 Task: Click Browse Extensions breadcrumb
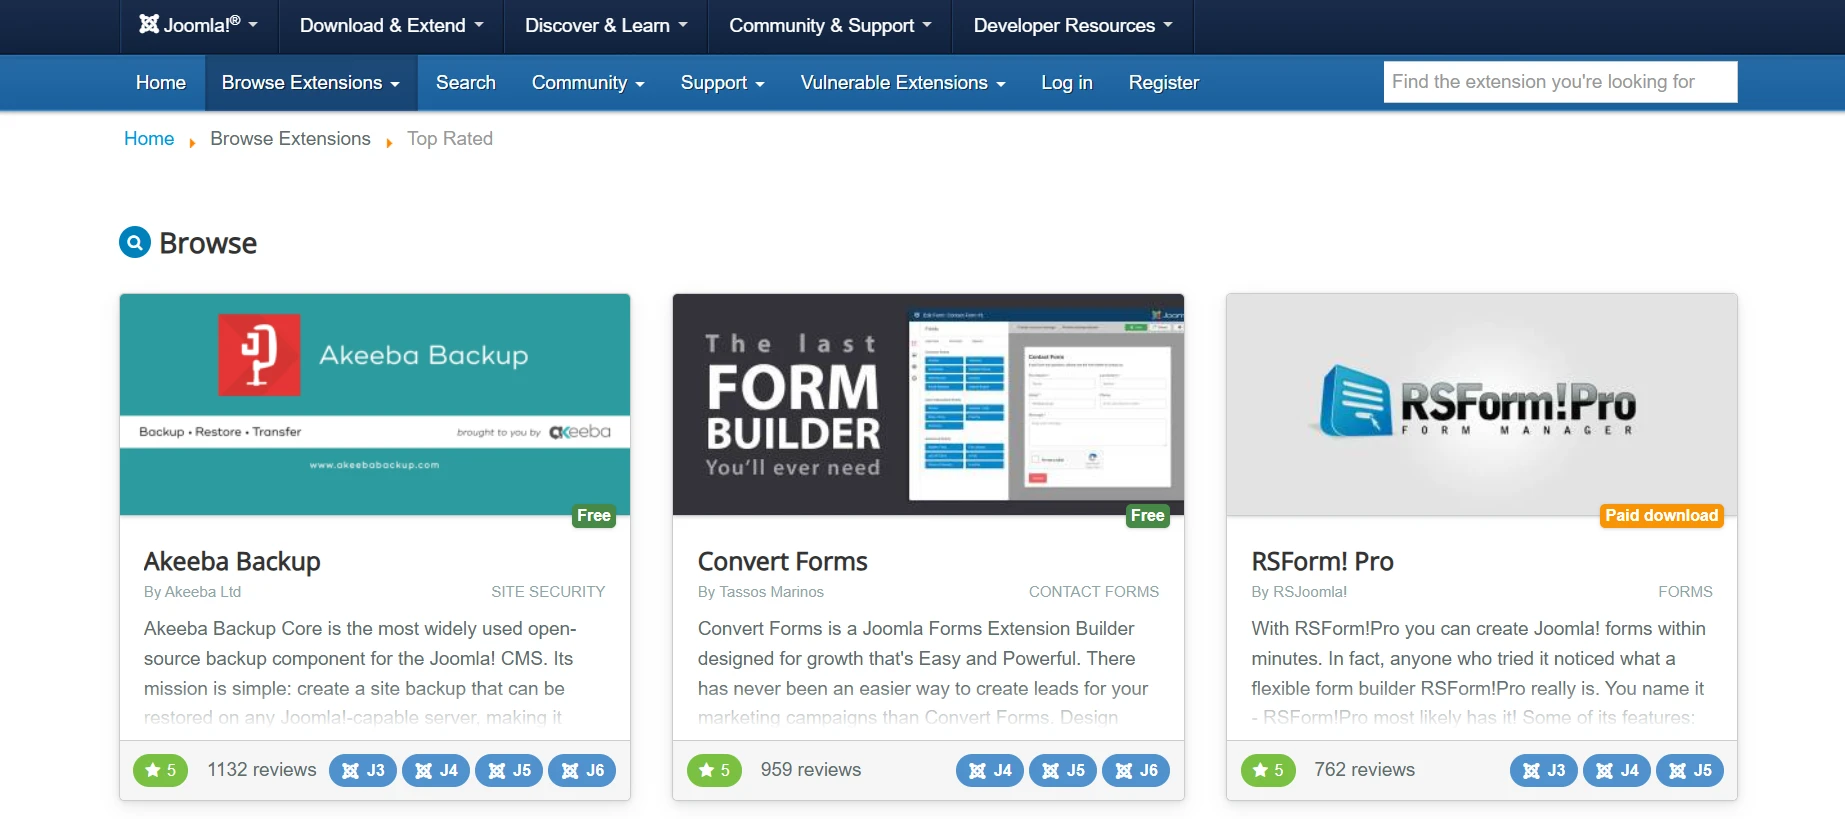(x=290, y=139)
